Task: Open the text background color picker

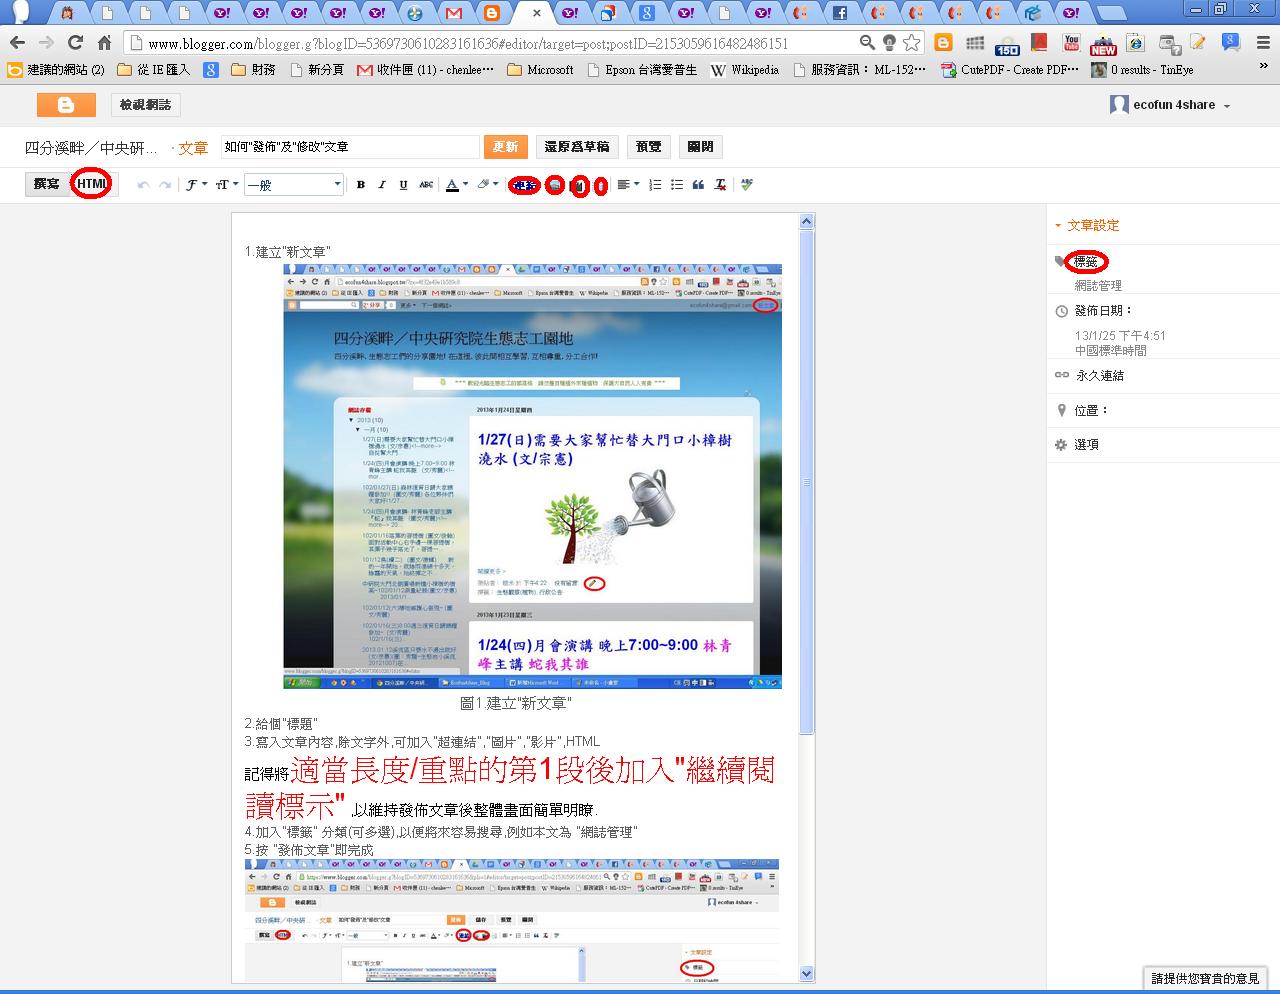Action: pyautogui.click(x=486, y=185)
